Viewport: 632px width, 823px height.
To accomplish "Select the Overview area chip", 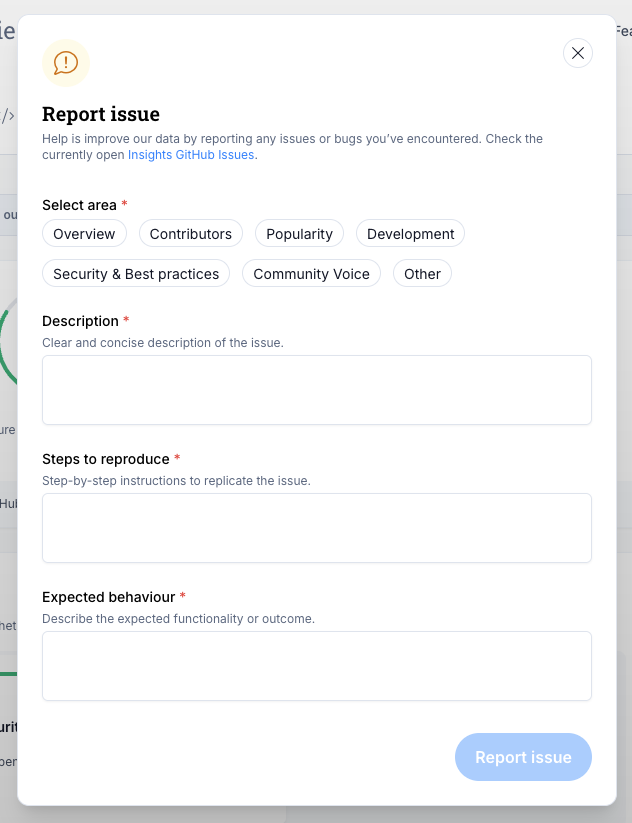I will 84,234.
